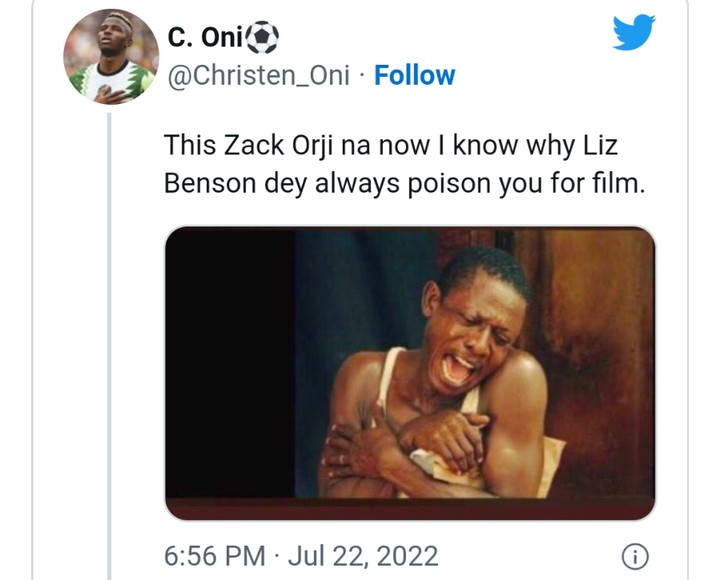The height and width of the screenshot is (580, 720).
Task: Click the Twitter bird logo
Action: pyautogui.click(x=633, y=32)
